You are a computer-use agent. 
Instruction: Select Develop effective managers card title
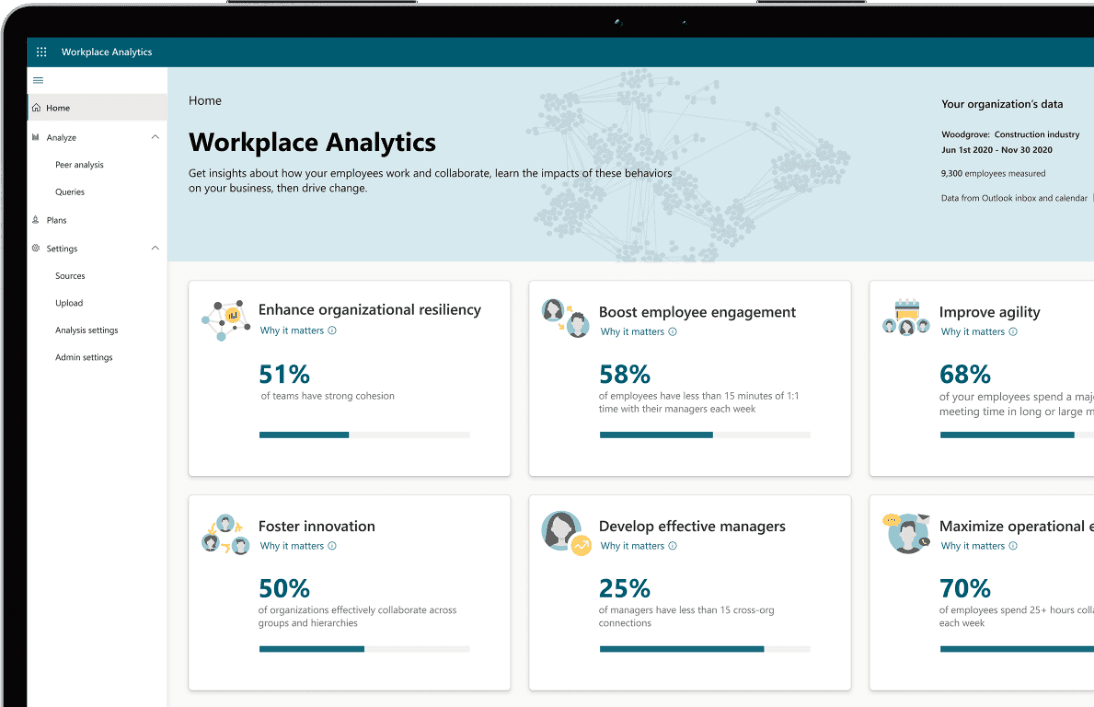pos(692,526)
